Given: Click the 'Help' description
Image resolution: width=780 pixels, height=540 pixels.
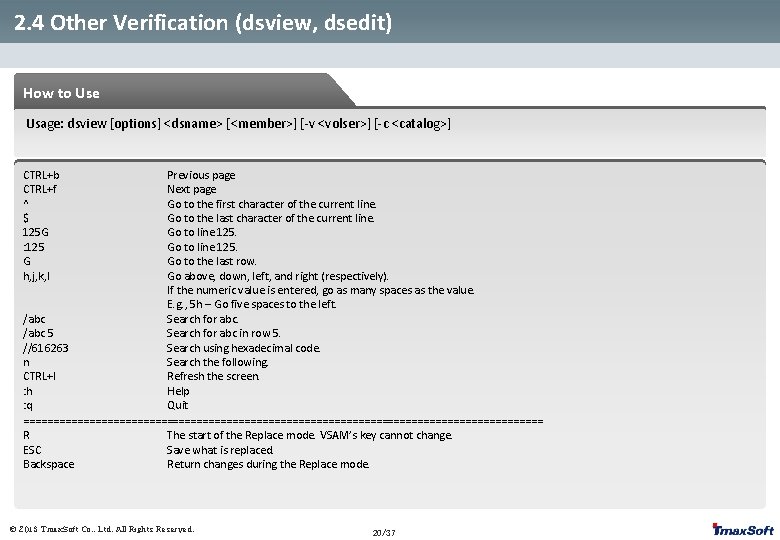Looking at the screenshot, I should coord(178,391).
